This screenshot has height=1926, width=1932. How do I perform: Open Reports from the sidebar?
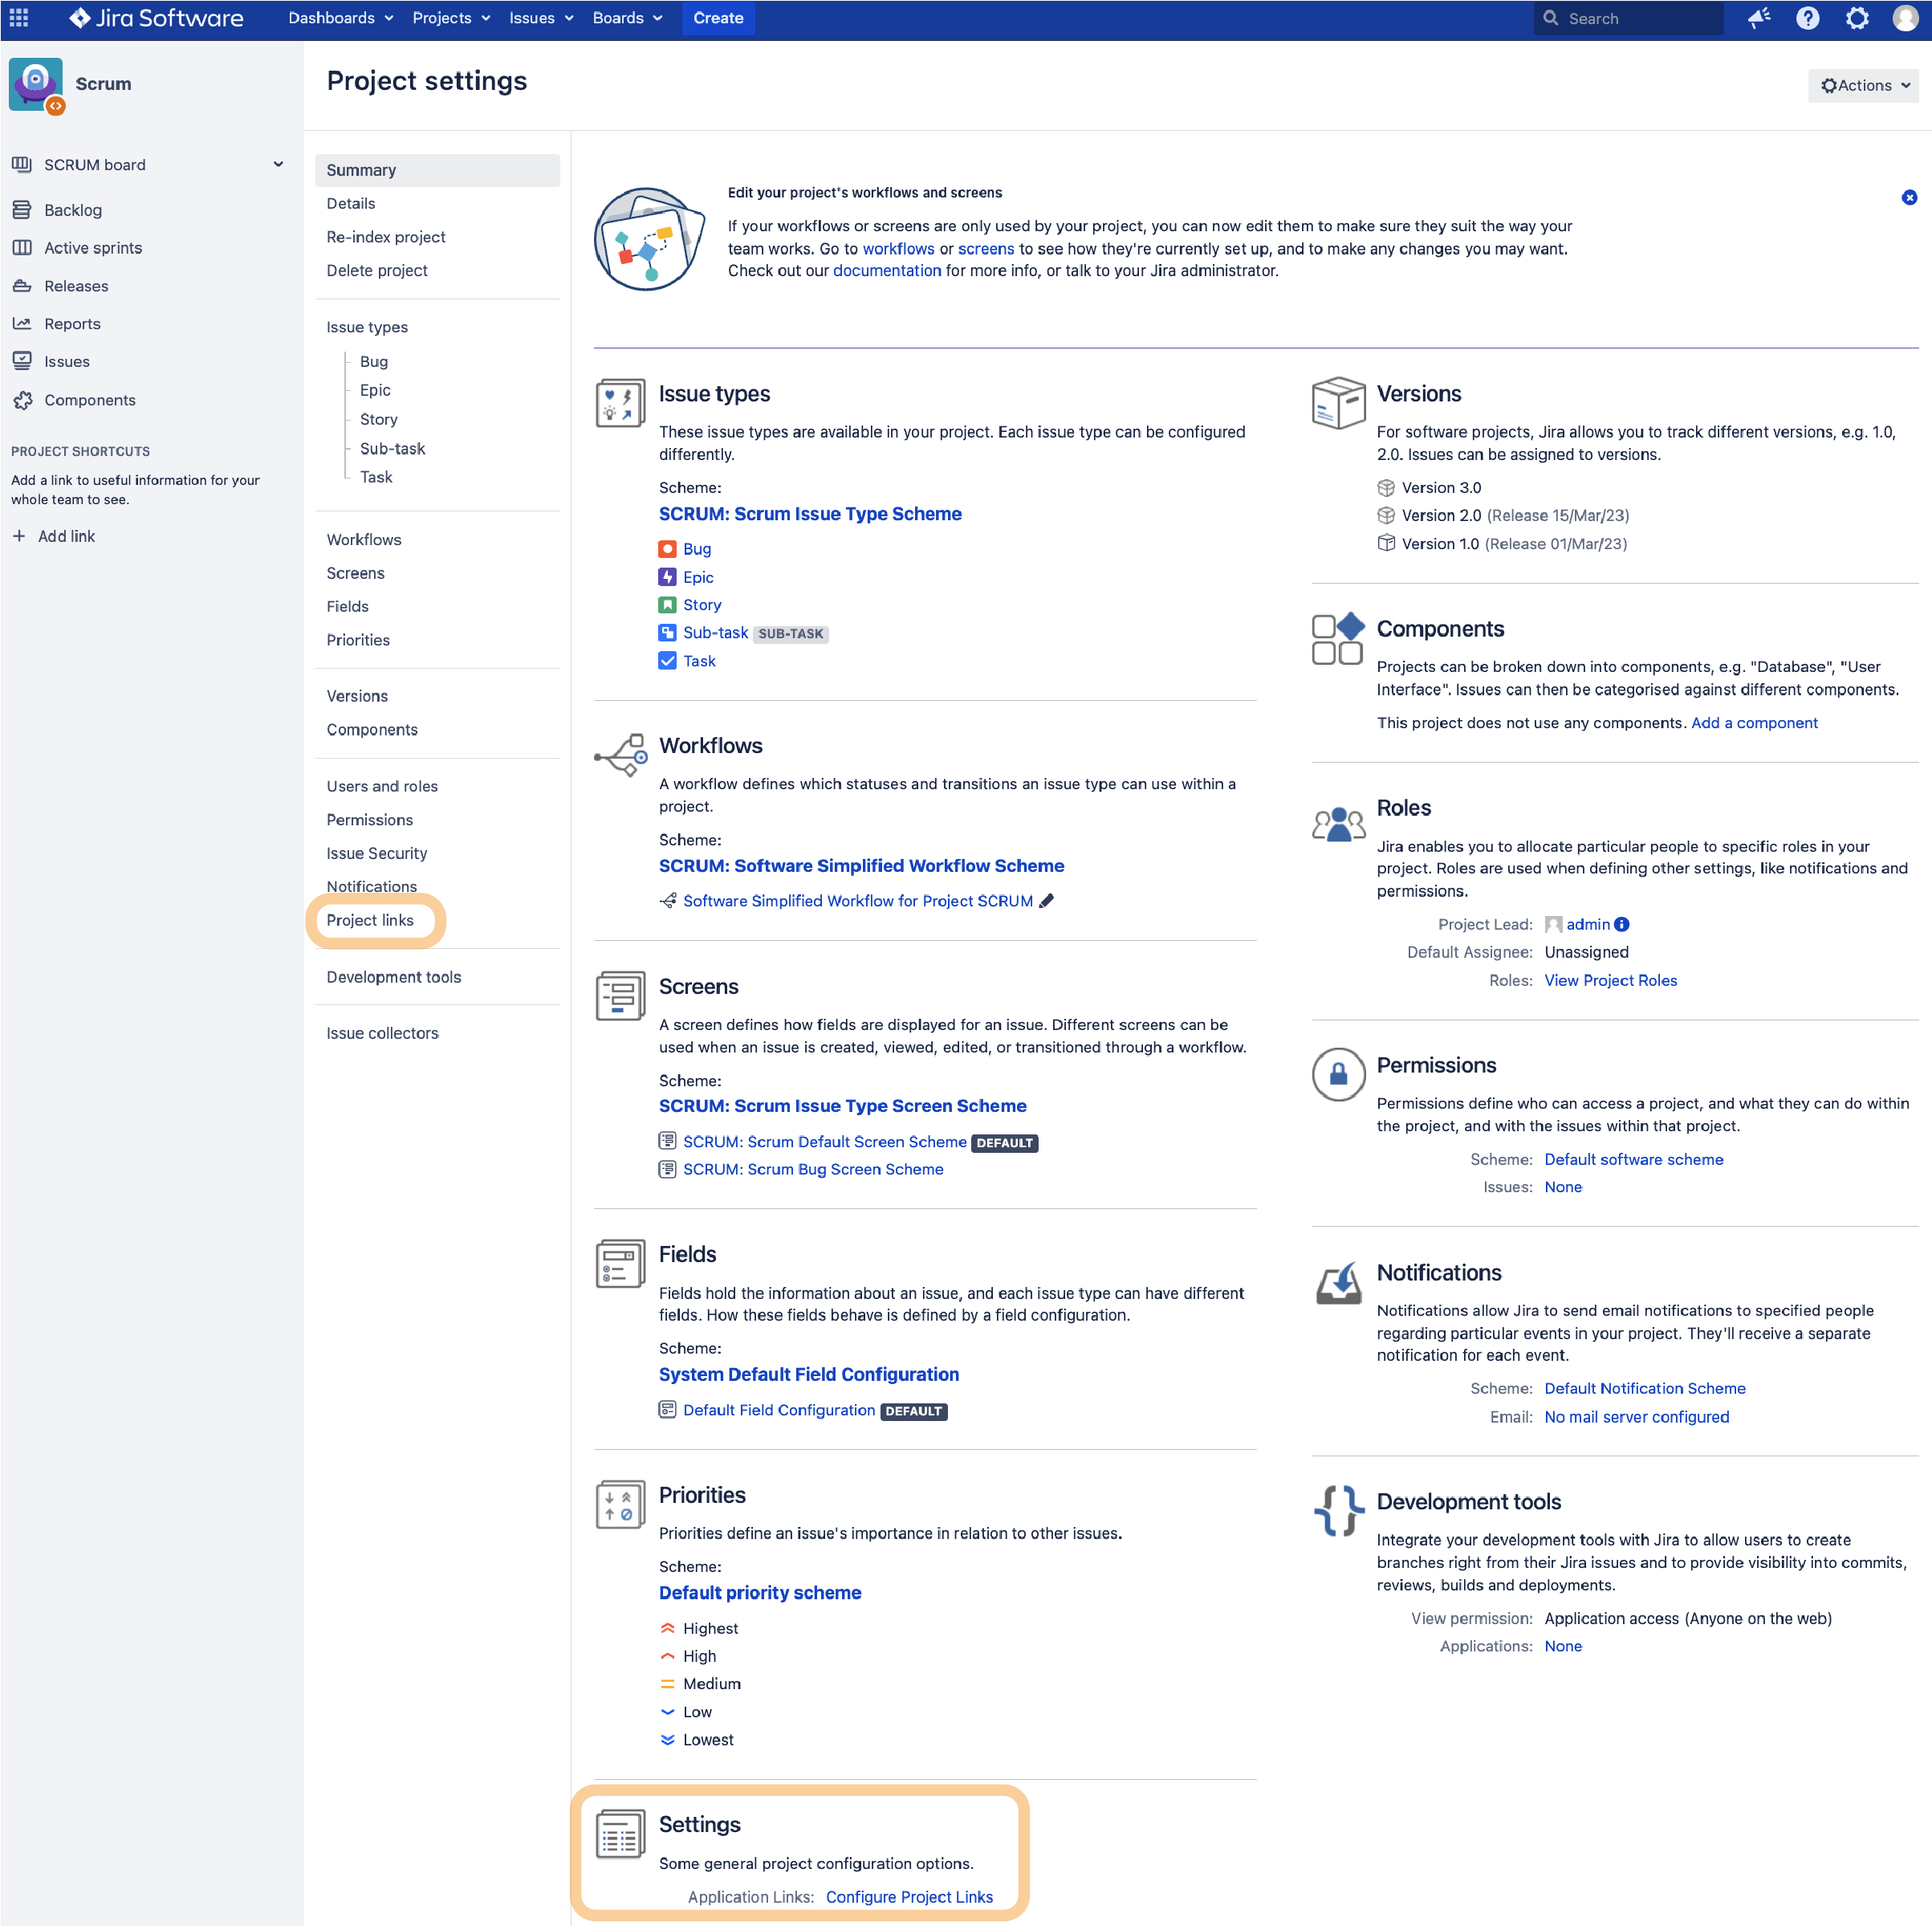[x=71, y=323]
